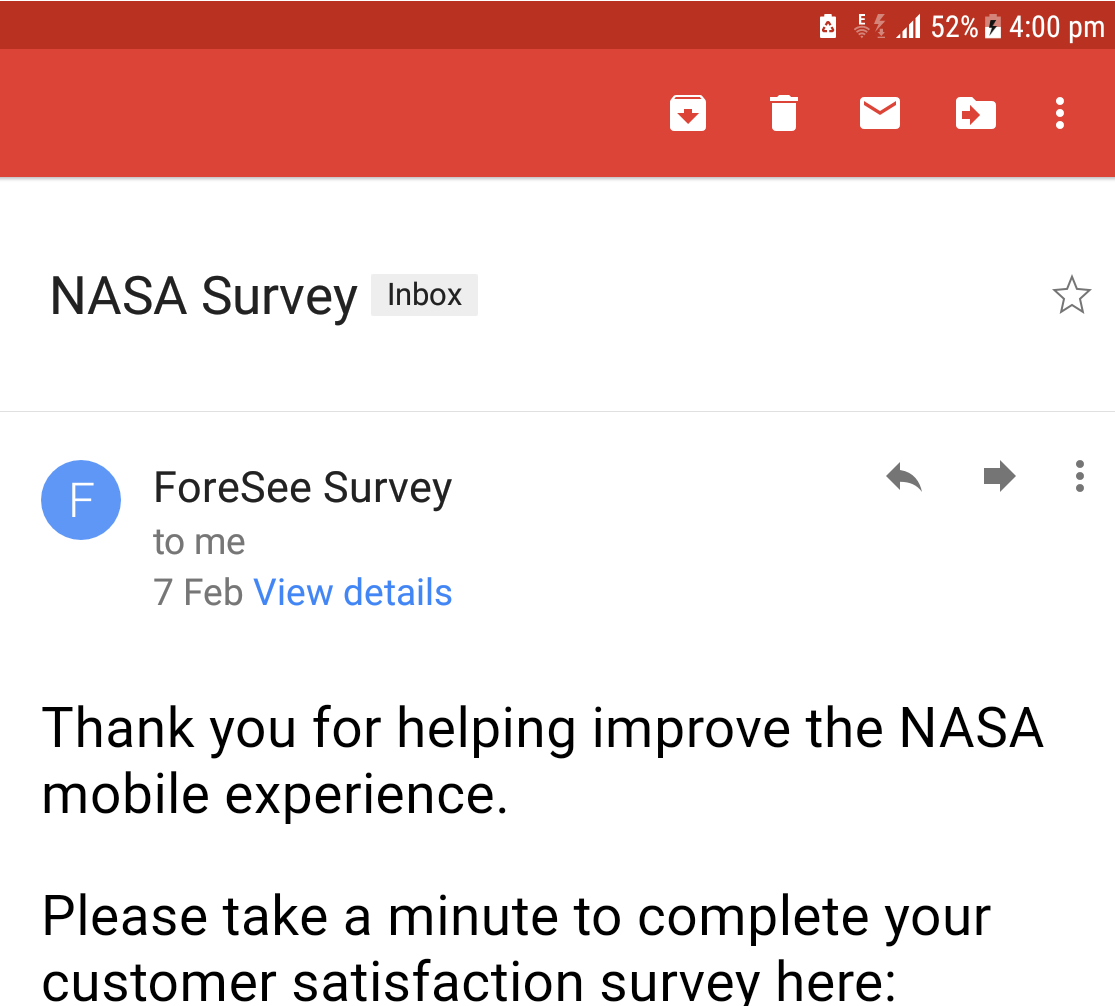This screenshot has height=1006, width=1115.
Task: Tap the 4:00 pm clock
Action: pyautogui.click(x=1057, y=27)
